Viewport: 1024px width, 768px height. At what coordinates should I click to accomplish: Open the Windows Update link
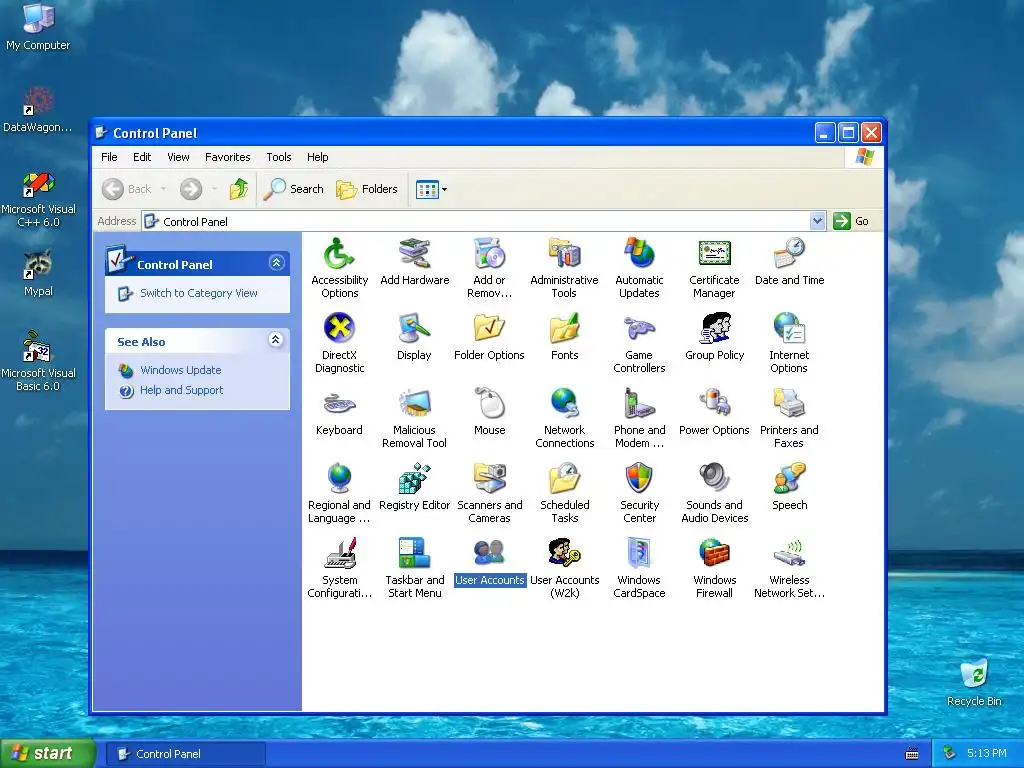(x=180, y=370)
